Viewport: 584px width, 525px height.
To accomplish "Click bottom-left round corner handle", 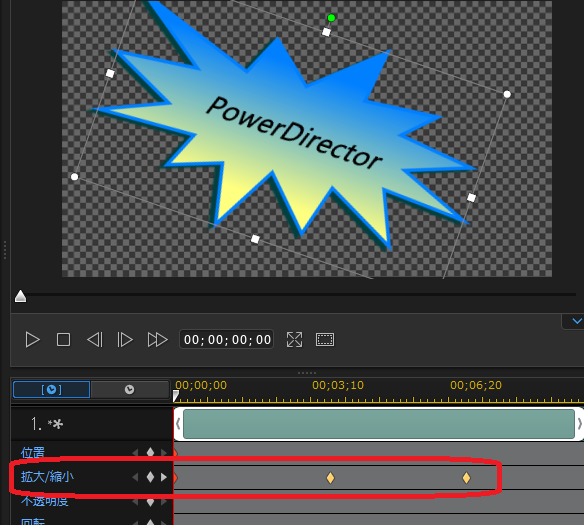I will coord(74,176).
